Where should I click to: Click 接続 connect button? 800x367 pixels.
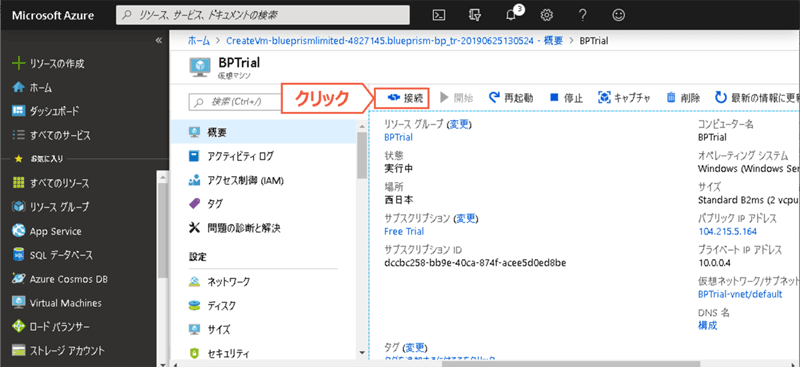(401, 98)
